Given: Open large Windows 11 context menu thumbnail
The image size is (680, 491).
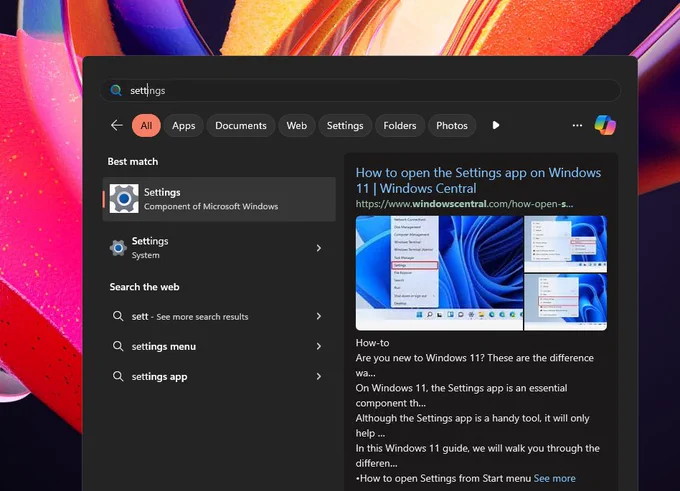Looking at the screenshot, I should [x=439, y=273].
